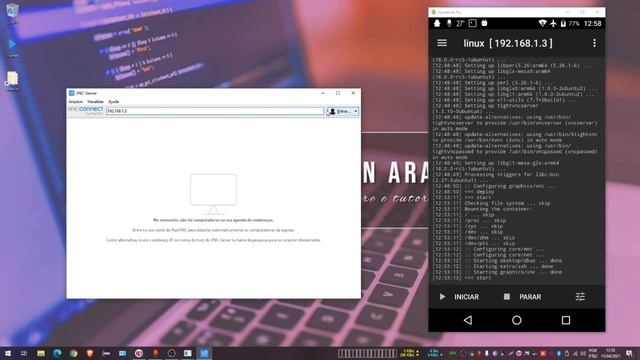Click the empty computer monitor placeholder image

(x=213, y=194)
